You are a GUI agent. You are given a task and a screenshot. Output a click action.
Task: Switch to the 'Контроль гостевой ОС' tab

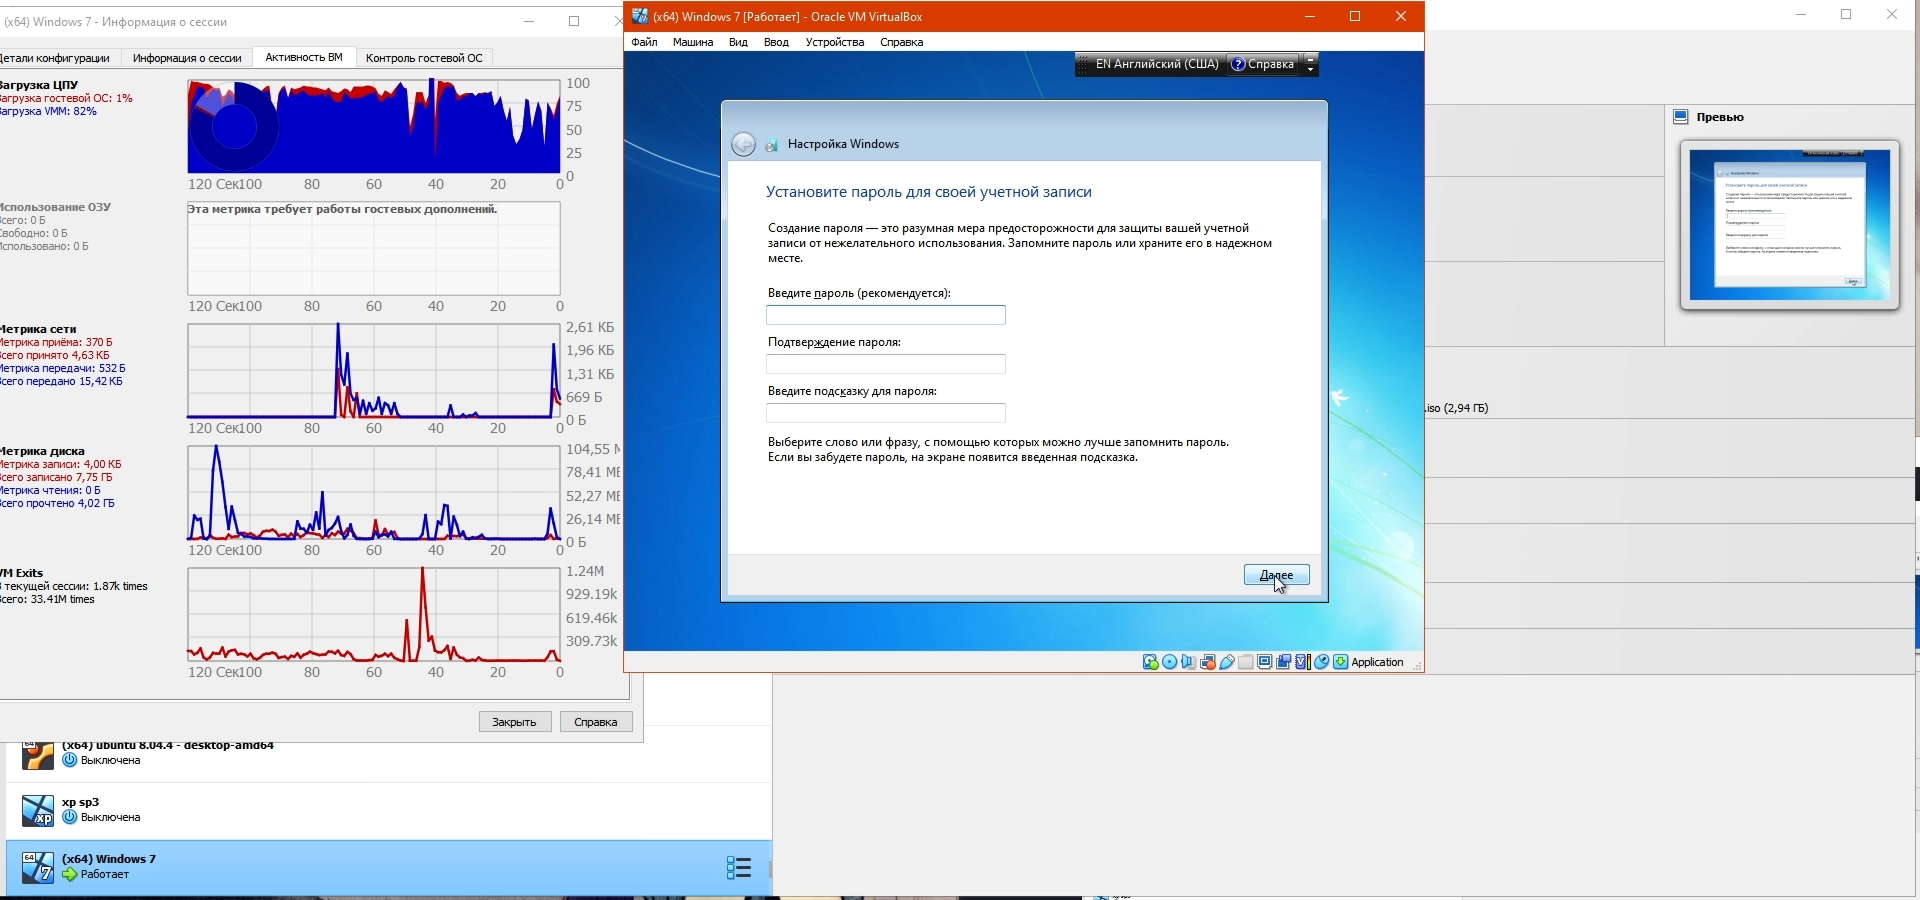pyautogui.click(x=424, y=58)
